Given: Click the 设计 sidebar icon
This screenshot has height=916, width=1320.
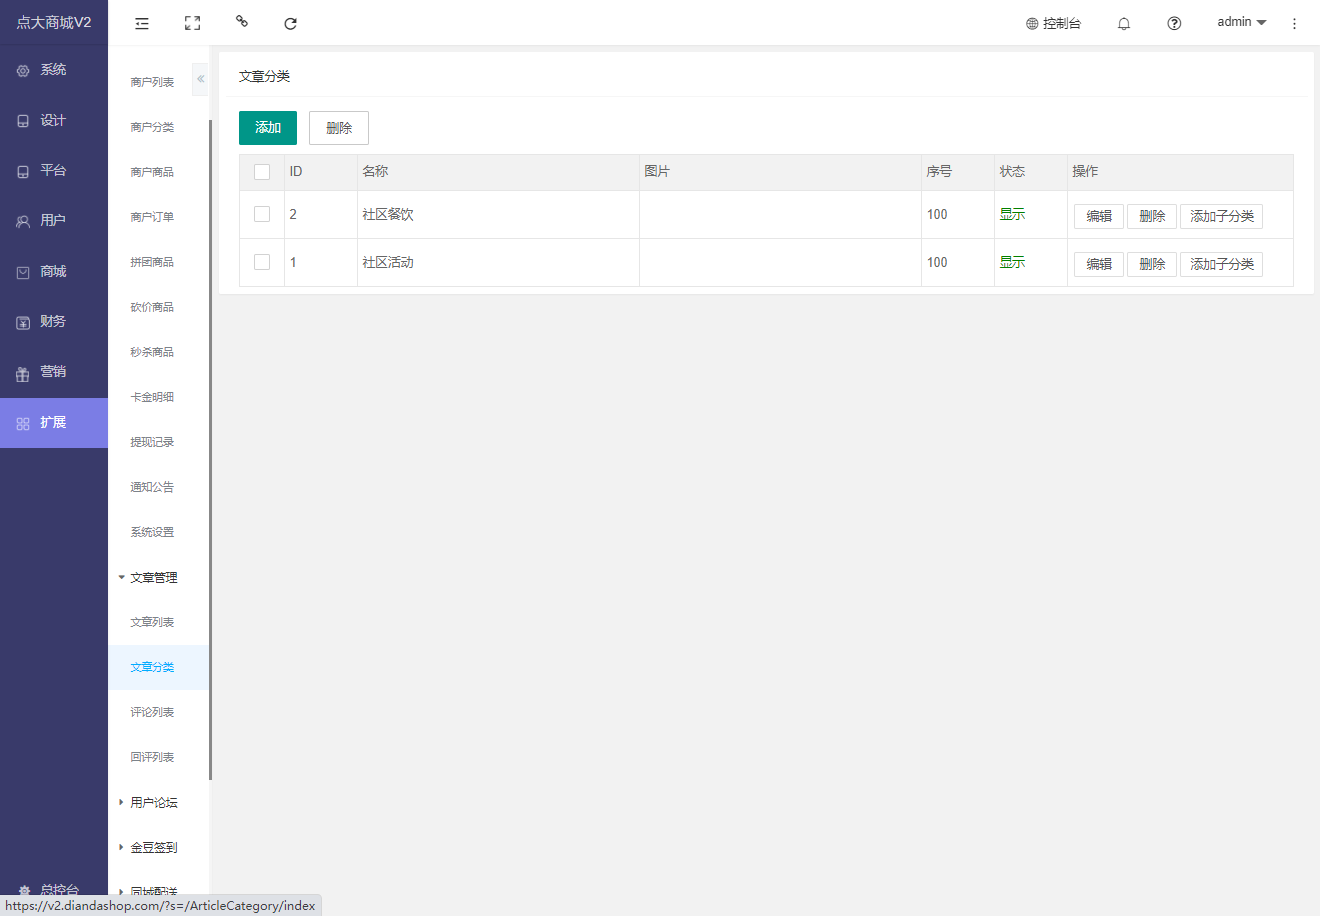Looking at the screenshot, I should pyautogui.click(x=23, y=121).
